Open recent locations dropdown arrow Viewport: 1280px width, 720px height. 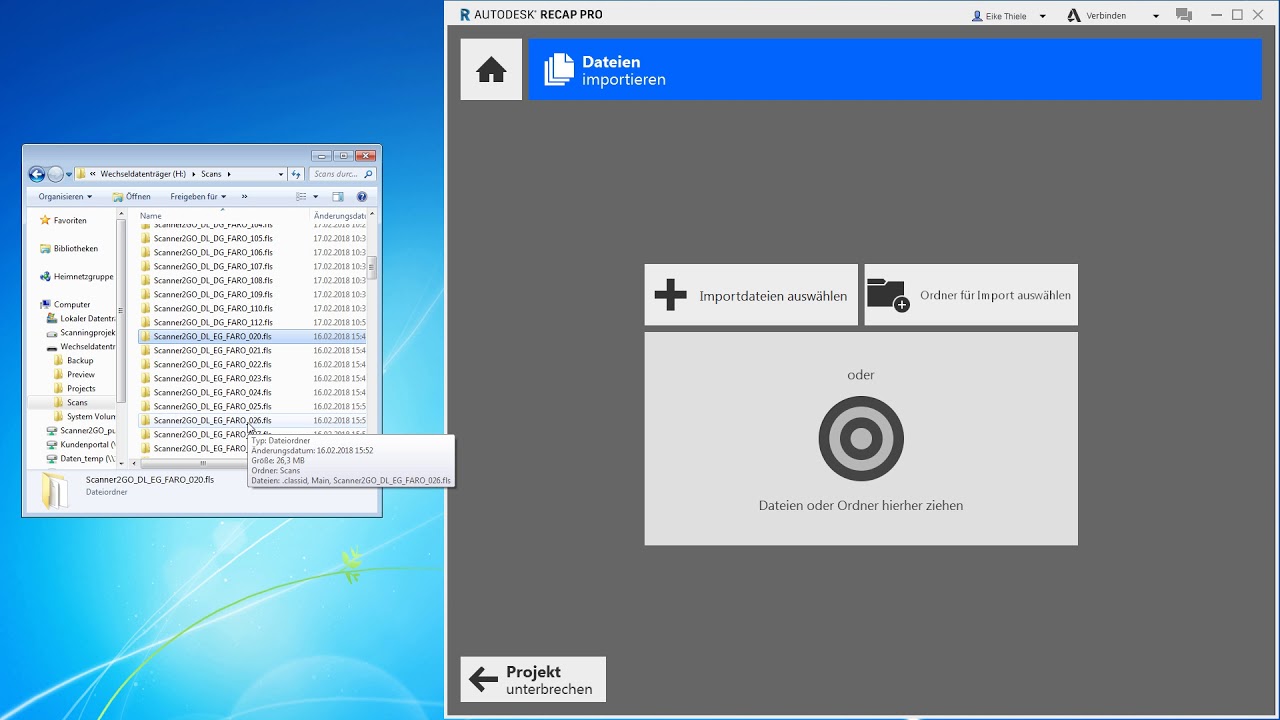coord(68,174)
